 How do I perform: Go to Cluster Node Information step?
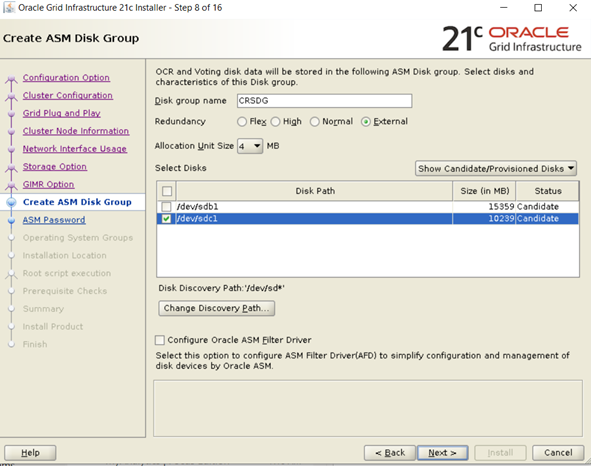tap(76, 131)
